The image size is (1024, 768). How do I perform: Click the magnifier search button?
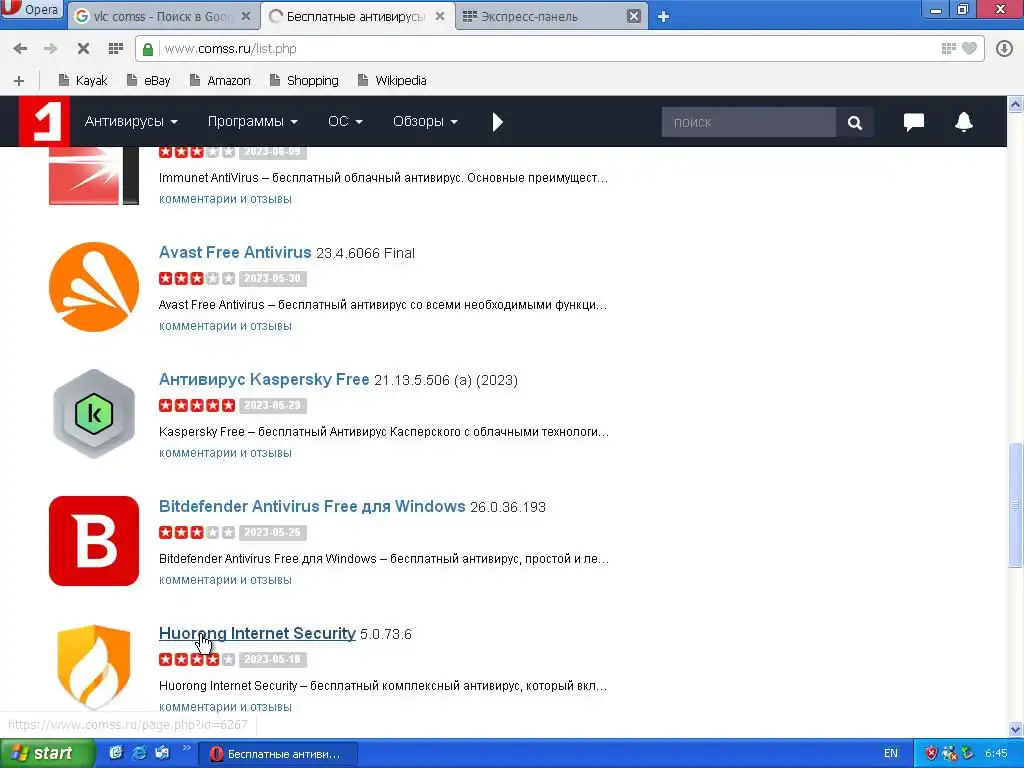click(855, 122)
